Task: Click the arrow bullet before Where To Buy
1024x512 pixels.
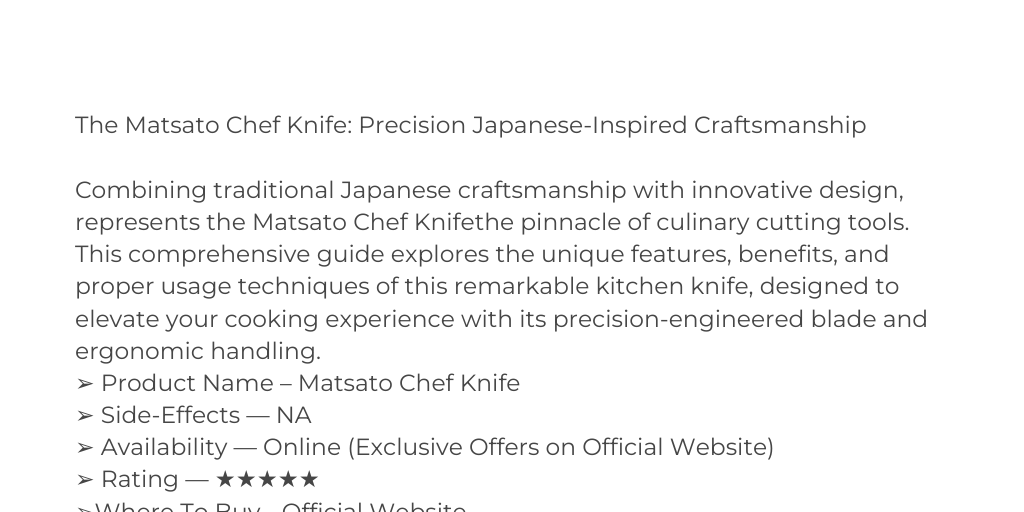Action: (85, 509)
